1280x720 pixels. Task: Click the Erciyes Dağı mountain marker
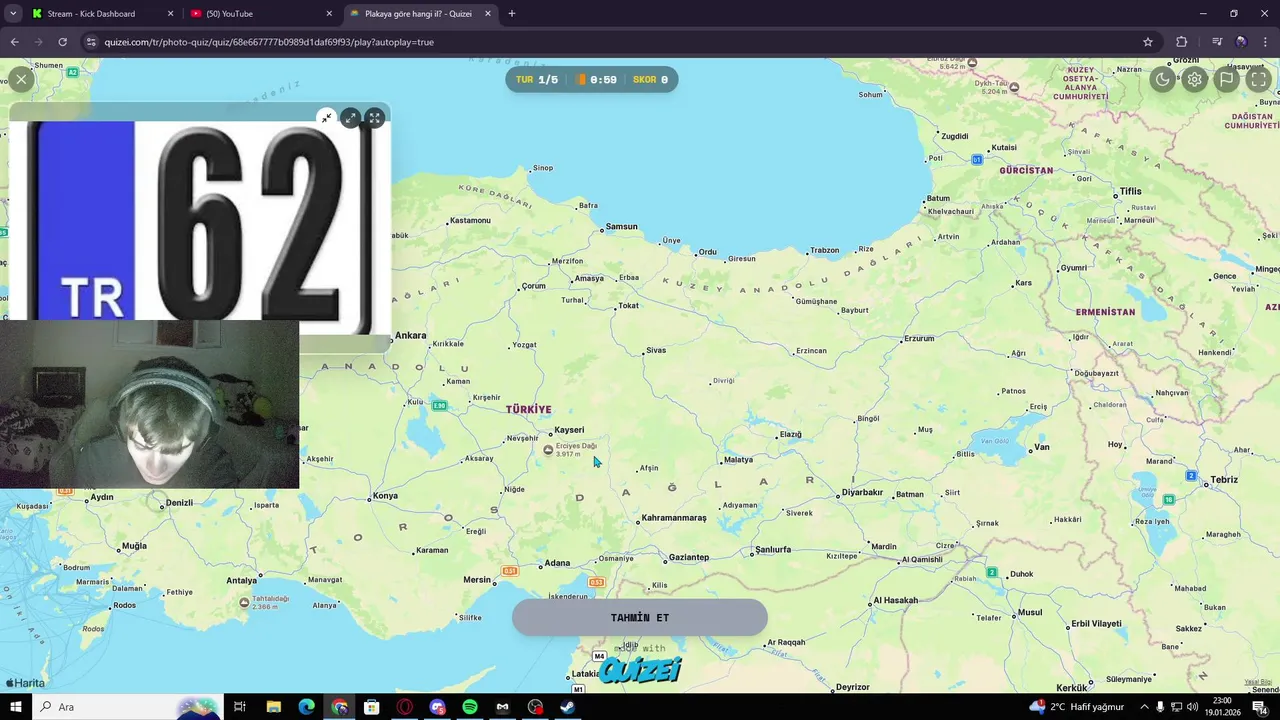[x=548, y=450]
